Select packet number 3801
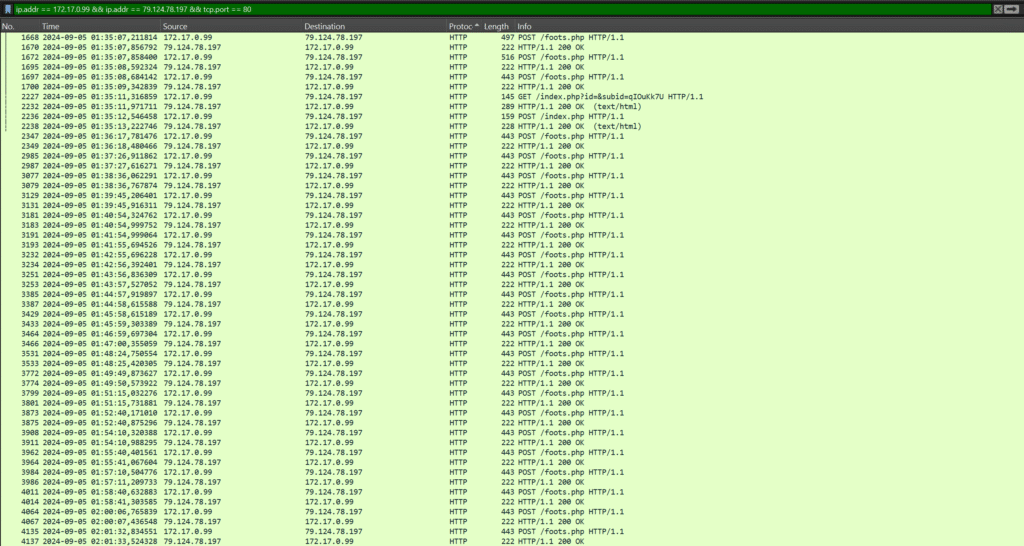Screen dimensions: 1024x546 pos(512,403)
